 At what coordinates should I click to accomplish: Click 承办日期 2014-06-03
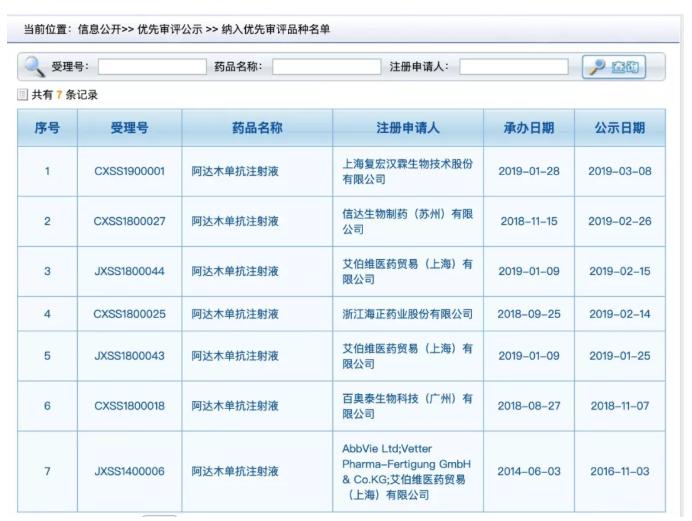(529, 471)
